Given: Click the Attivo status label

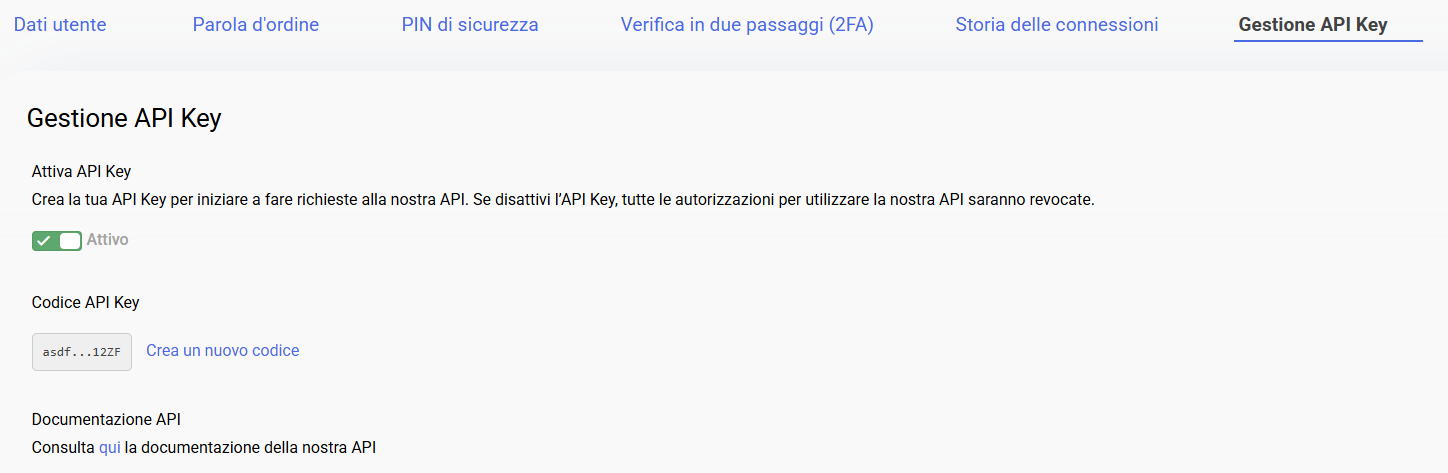Looking at the screenshot, I should point(108,240).
